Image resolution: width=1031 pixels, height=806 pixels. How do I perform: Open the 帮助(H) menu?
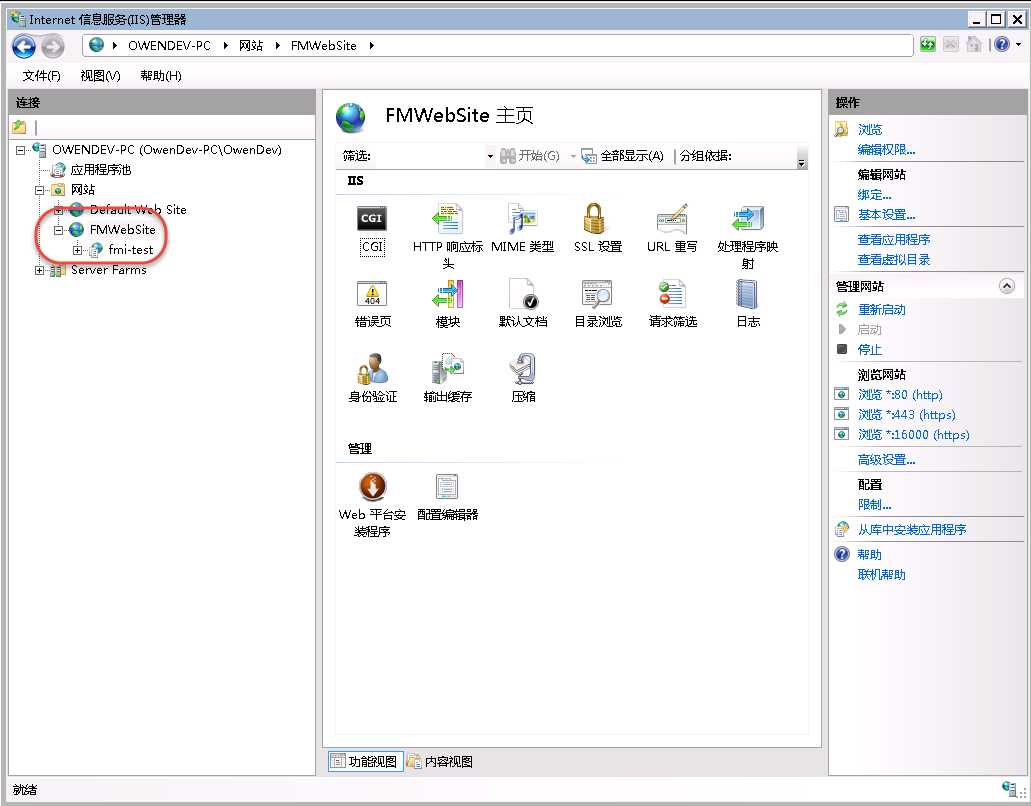160,76
